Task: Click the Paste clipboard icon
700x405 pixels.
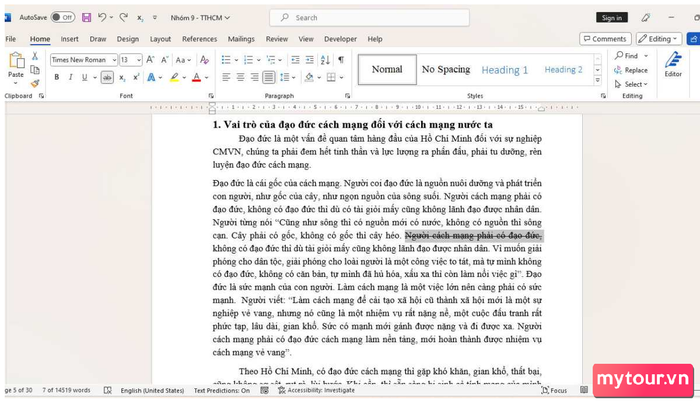Action: [16, 61]
